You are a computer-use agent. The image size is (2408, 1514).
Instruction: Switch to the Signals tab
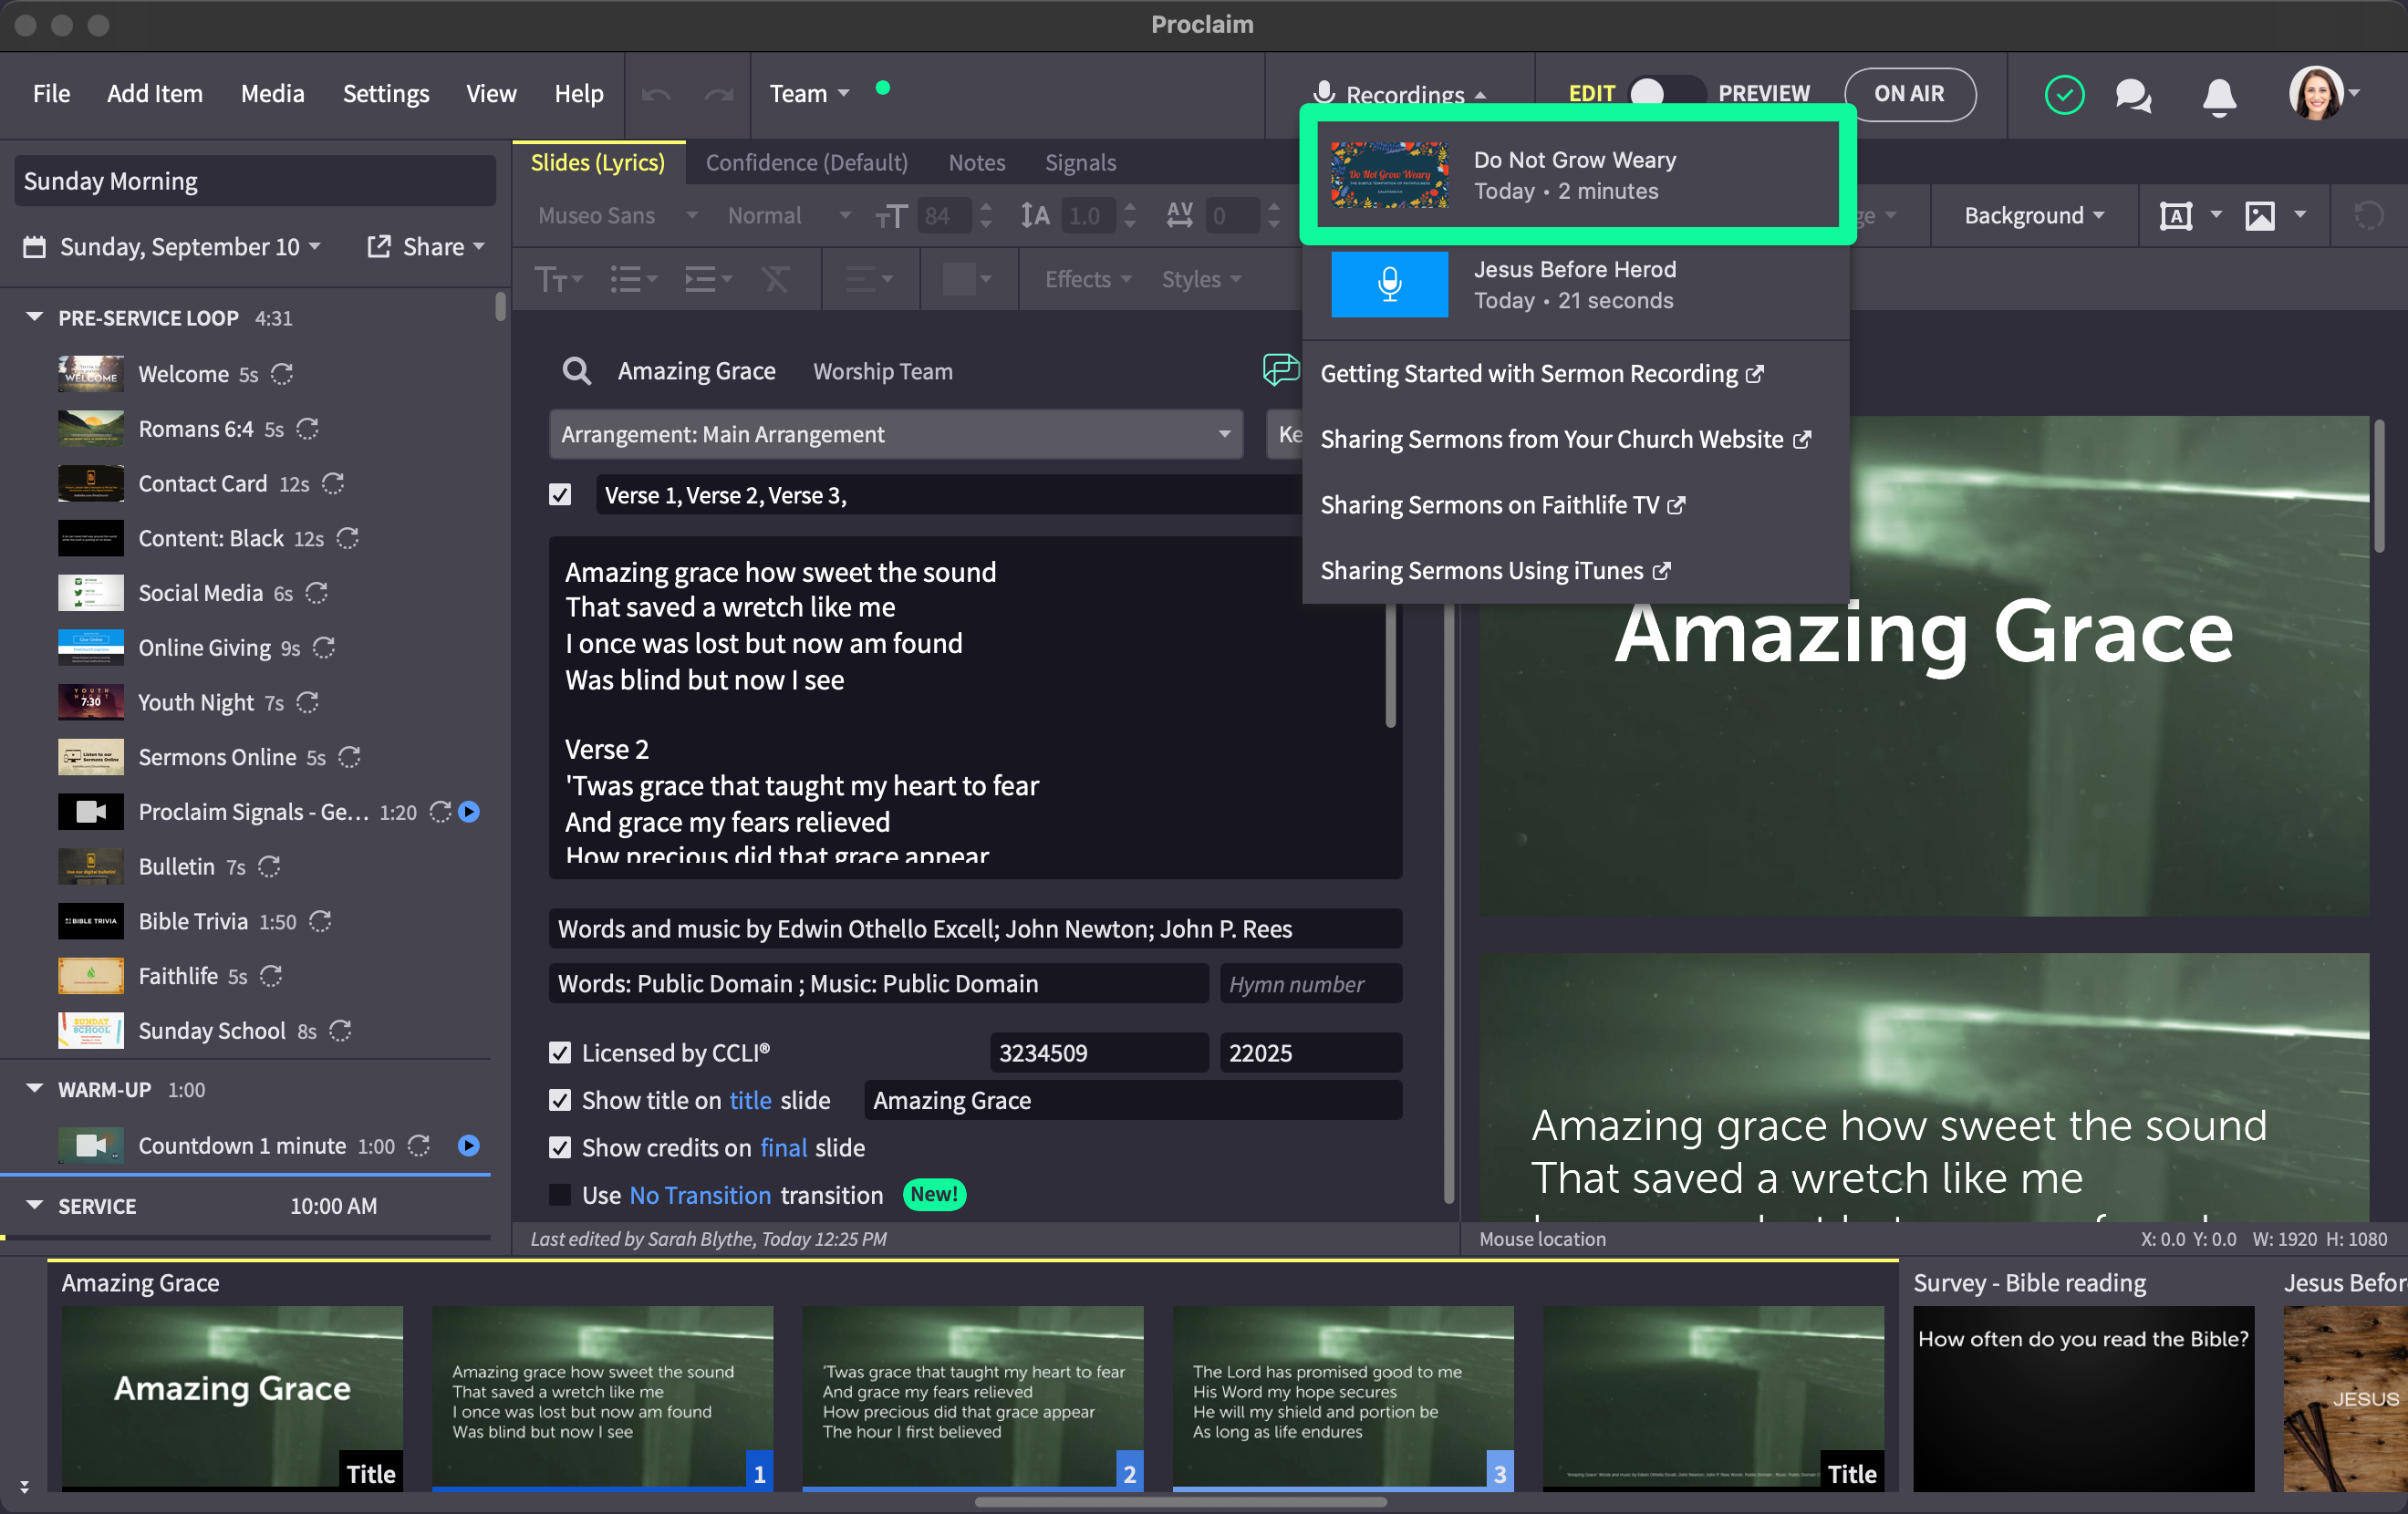tap(1080, 163)
